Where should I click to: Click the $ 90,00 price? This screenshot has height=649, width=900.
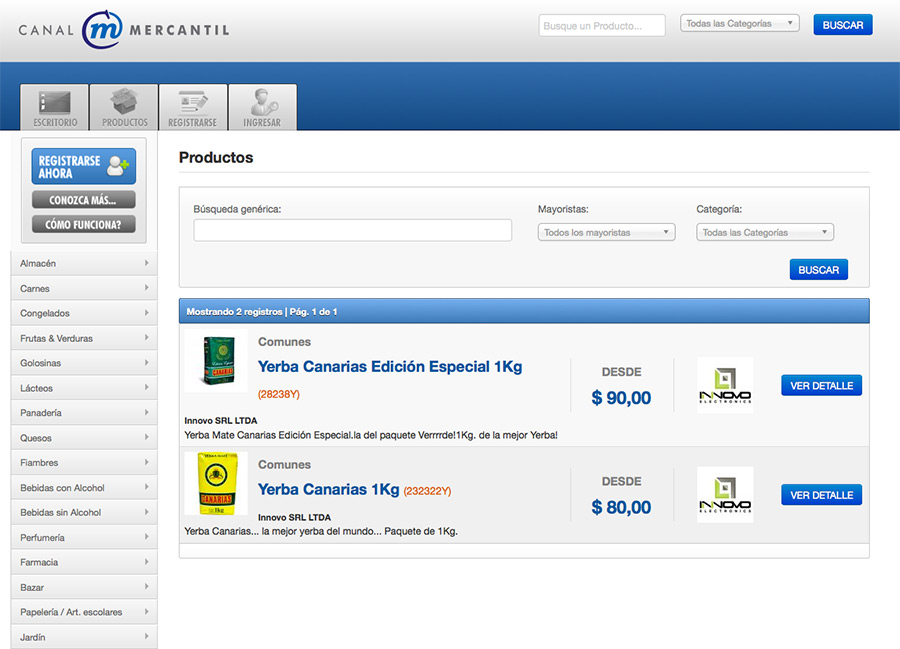pos(621,398)
